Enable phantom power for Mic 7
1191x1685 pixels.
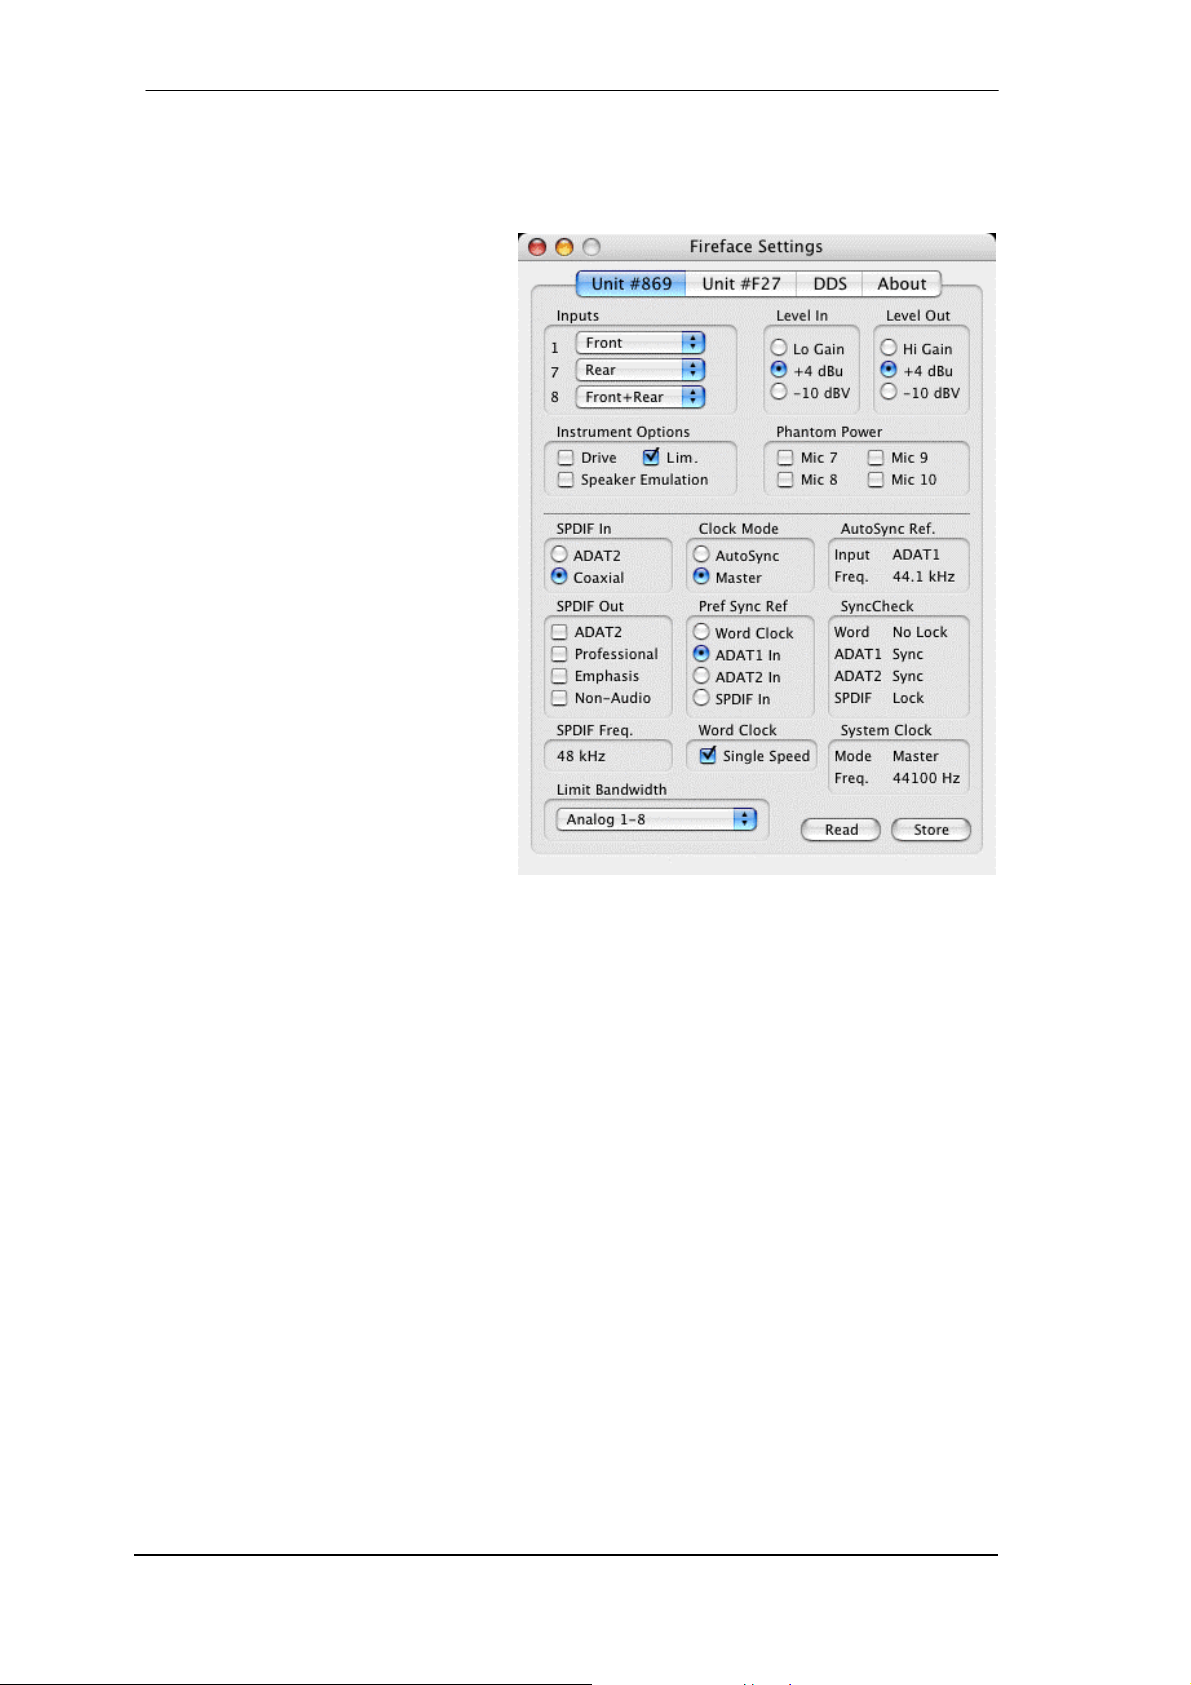click(785, 458)
